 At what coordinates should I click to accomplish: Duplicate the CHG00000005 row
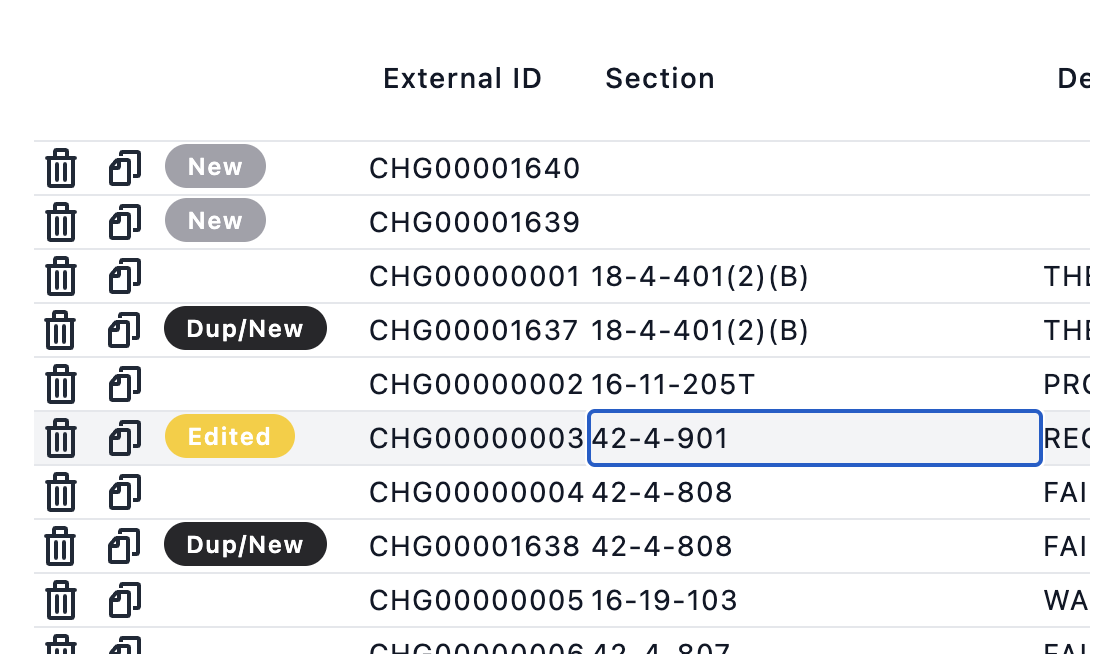[x=125, y=599]
